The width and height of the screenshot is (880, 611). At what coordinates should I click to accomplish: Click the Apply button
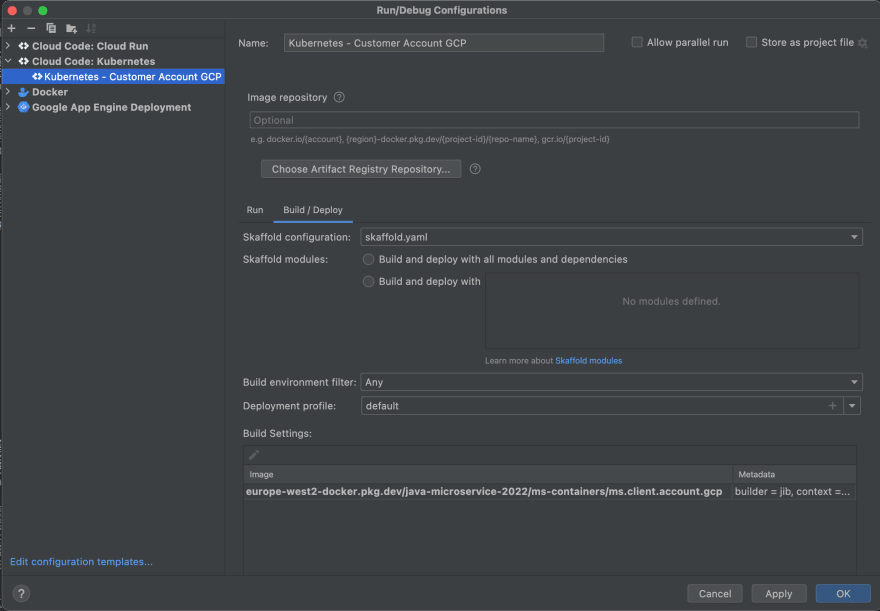(778, 594)
